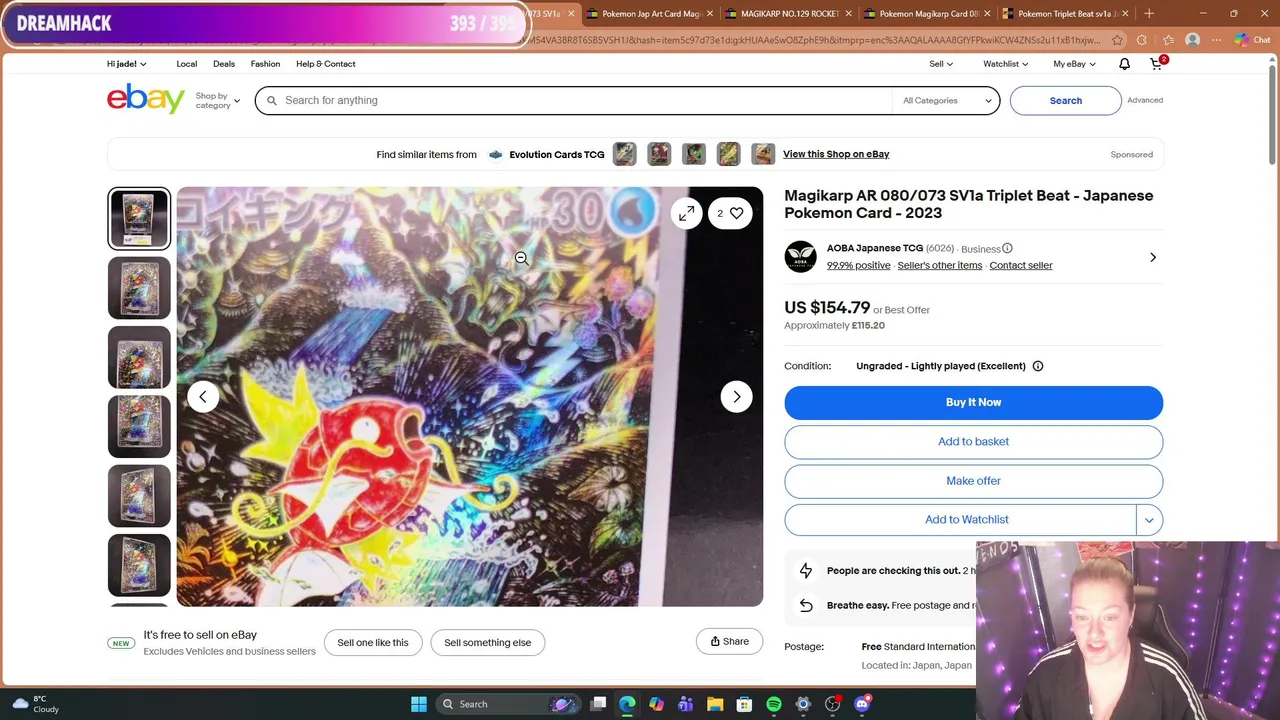The width and height of the screenshot is (1280, 720).
Task: Open a new browser tab
Action: tap(1149, 14)
